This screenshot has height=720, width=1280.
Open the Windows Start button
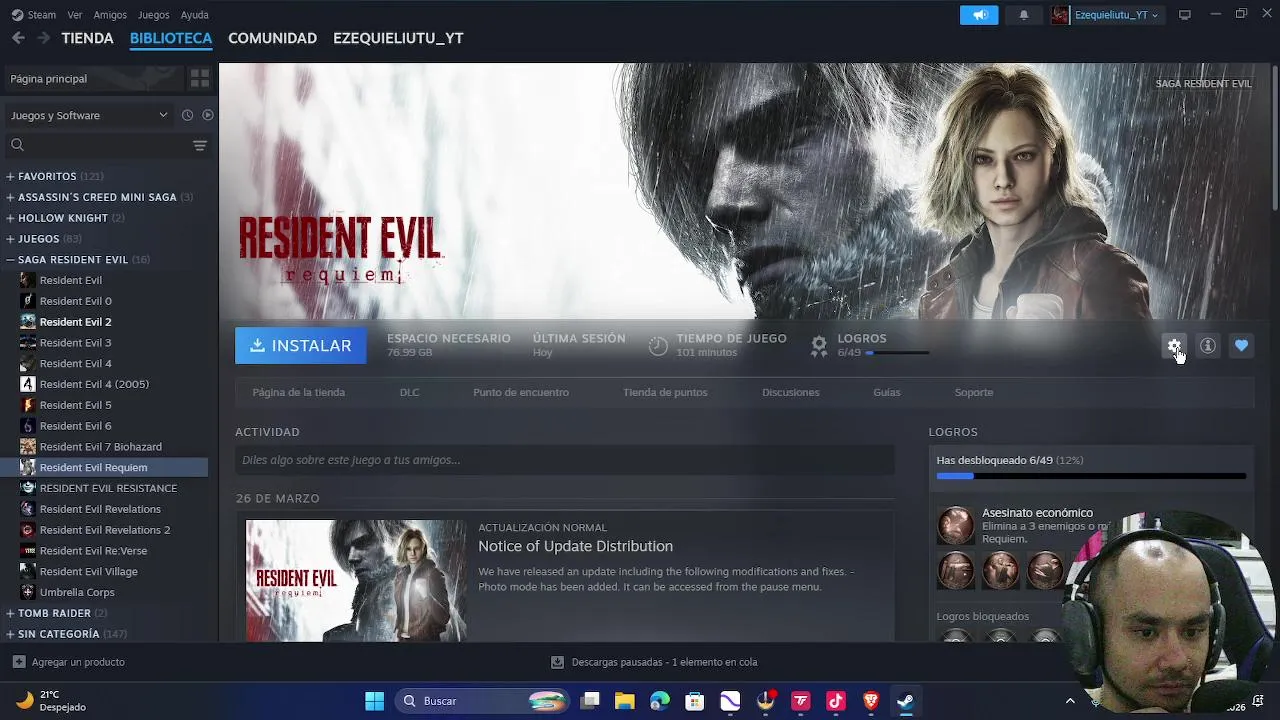pos(374,701)
